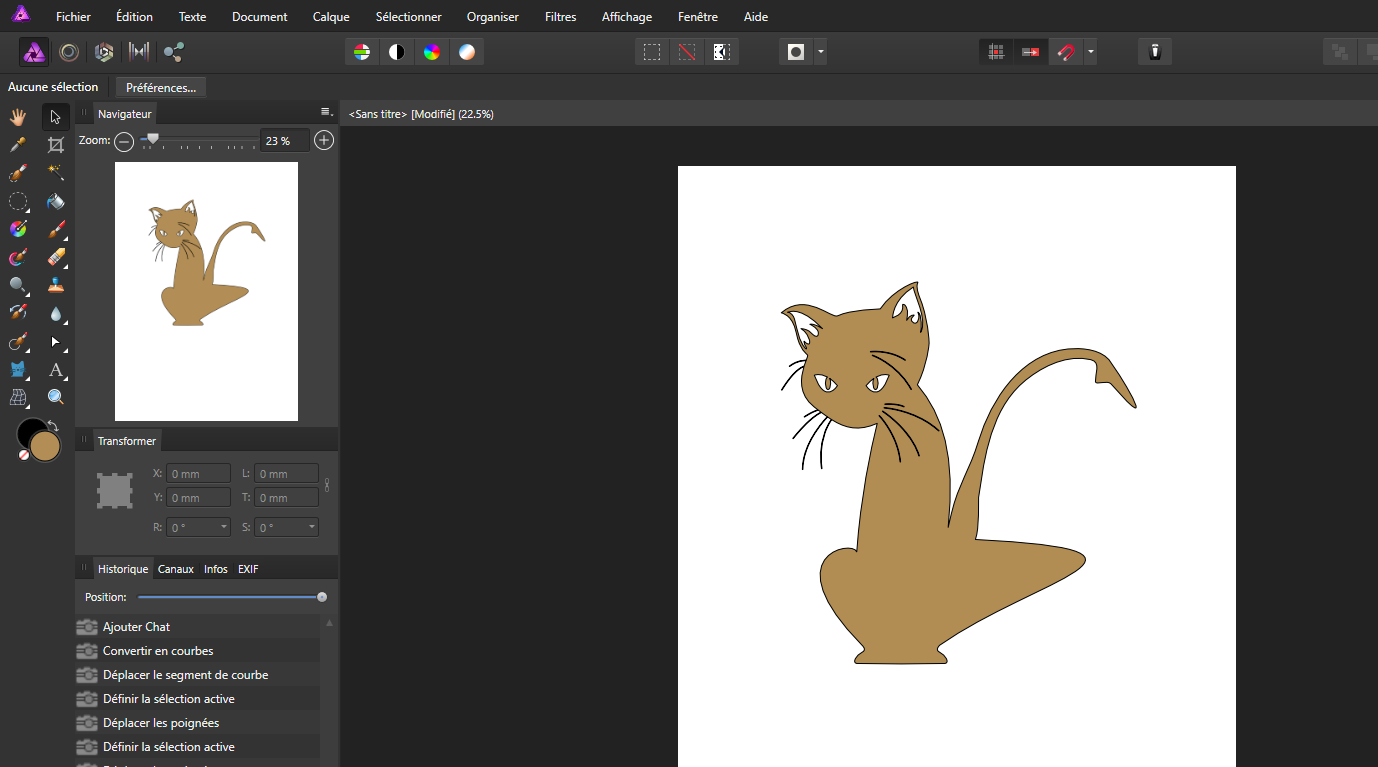
Task: Toggle the grid display button
Action: 996,52
